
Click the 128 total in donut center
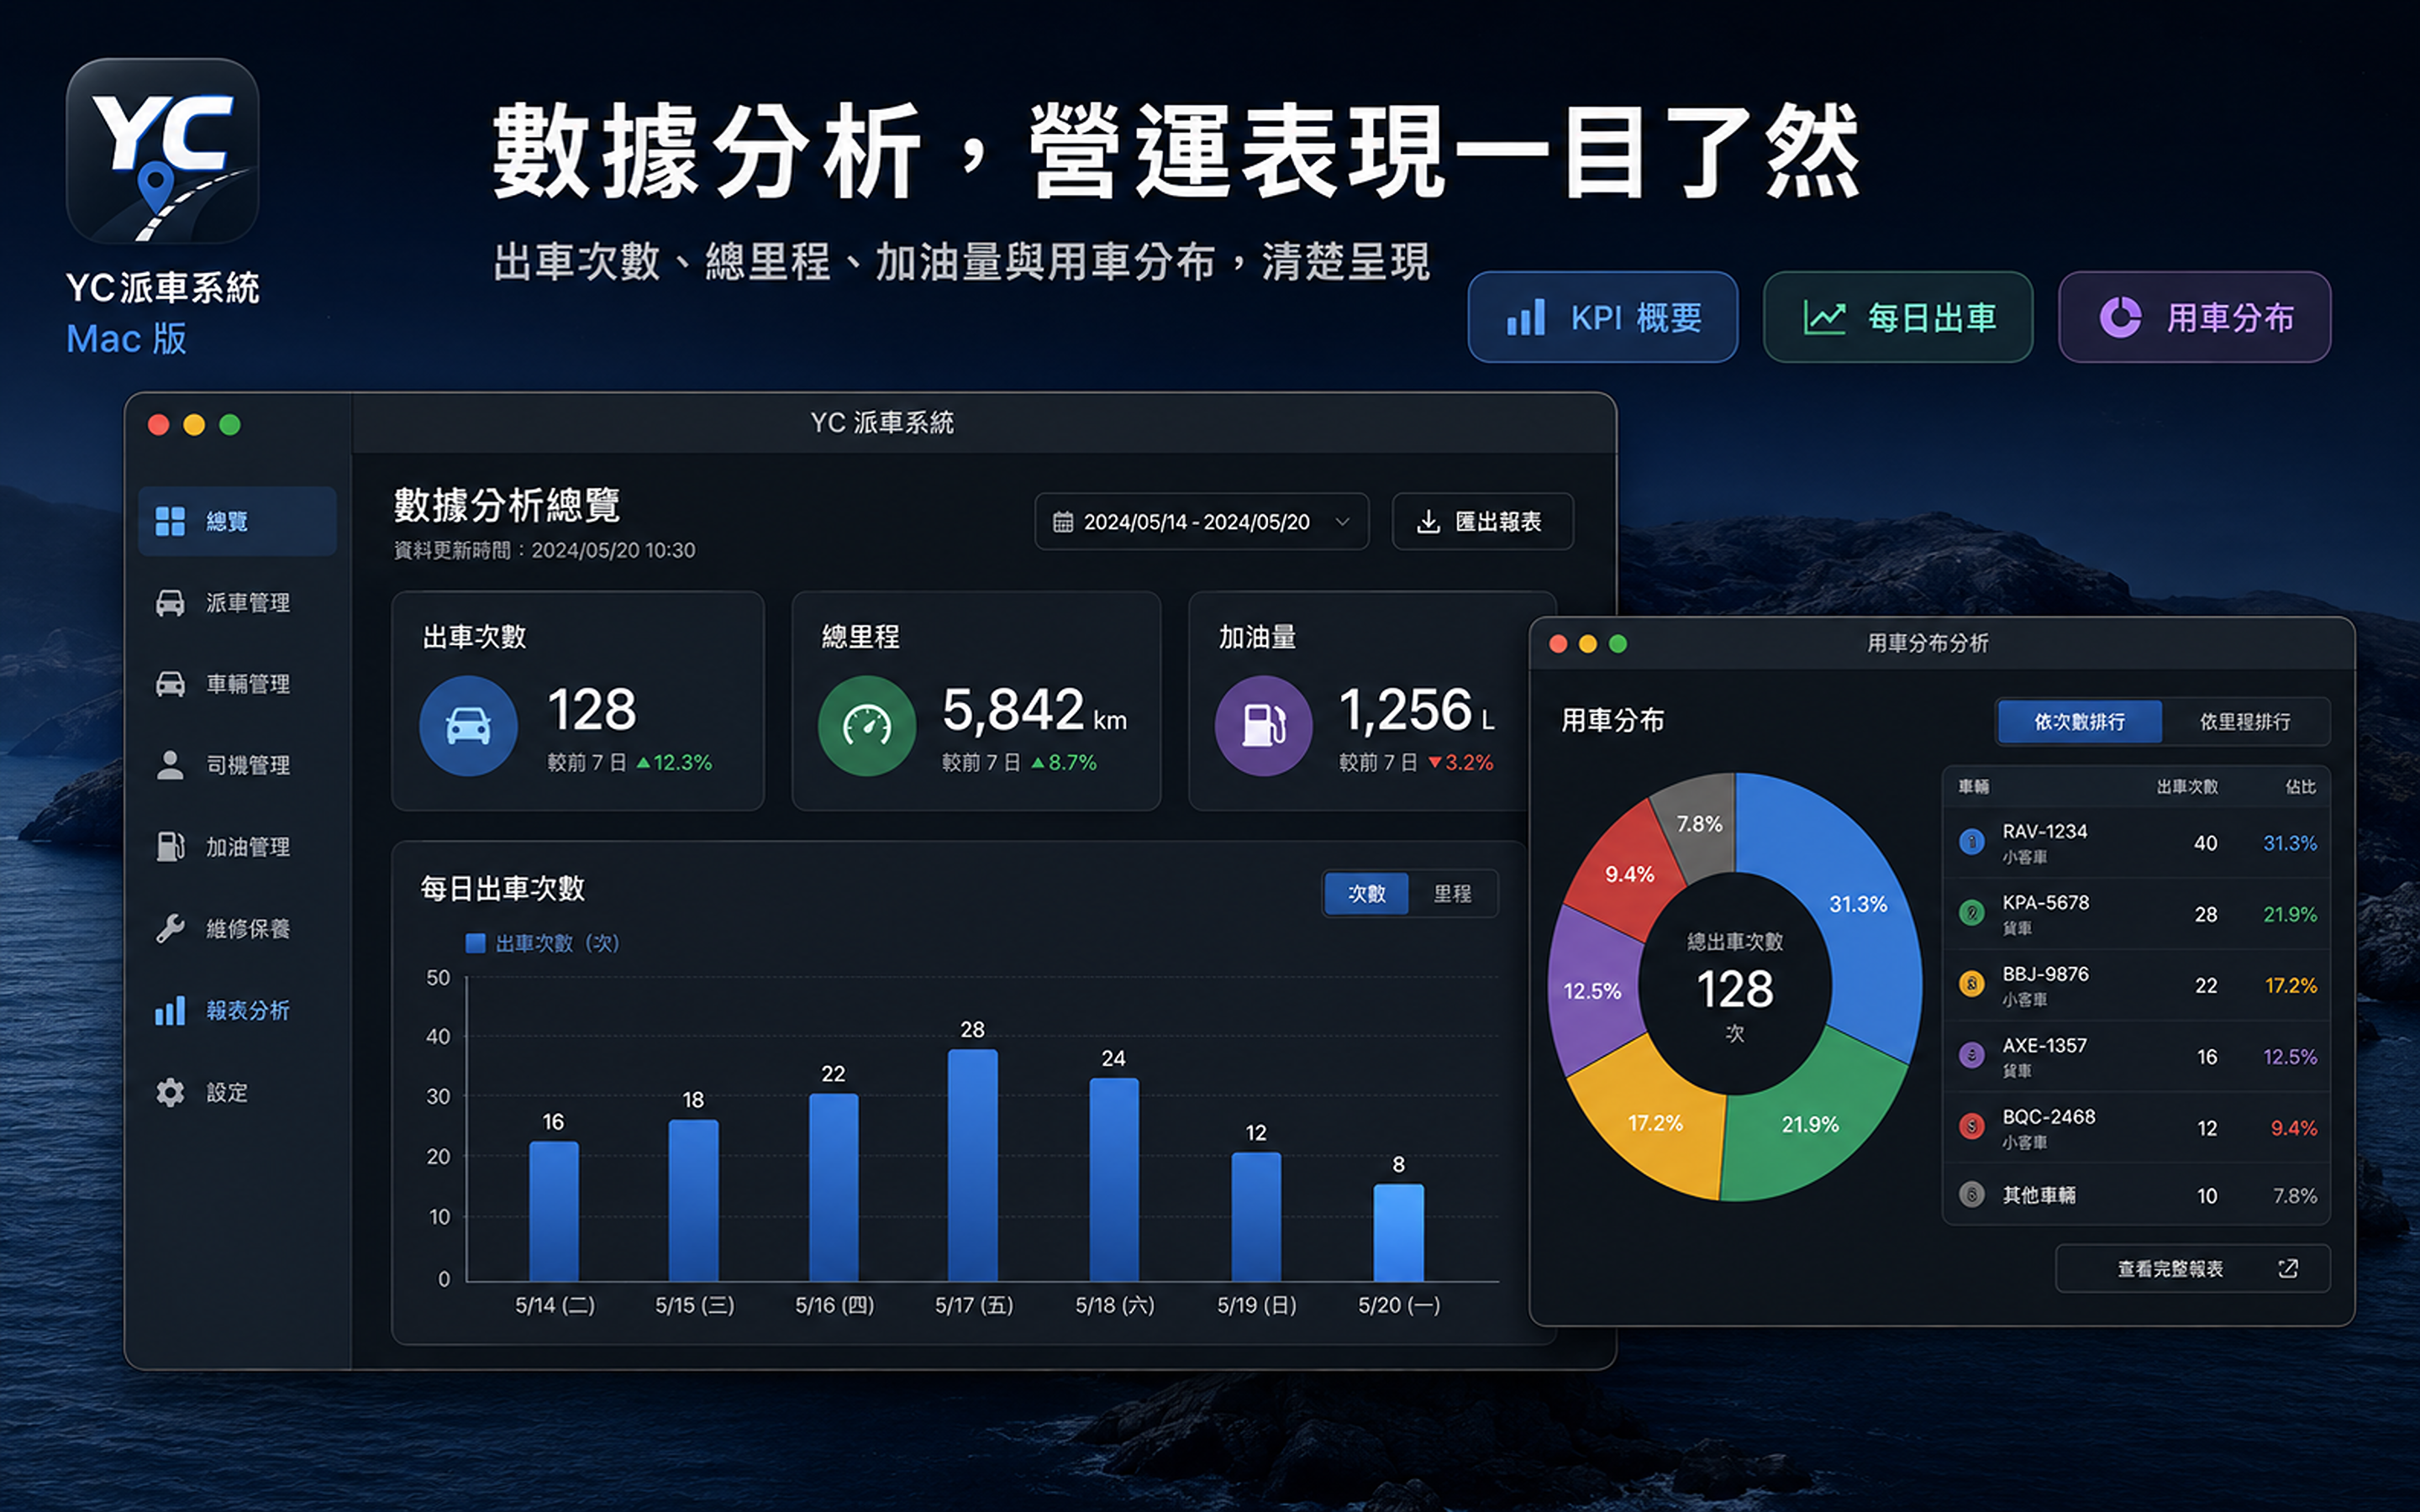tap(1735, 989)
